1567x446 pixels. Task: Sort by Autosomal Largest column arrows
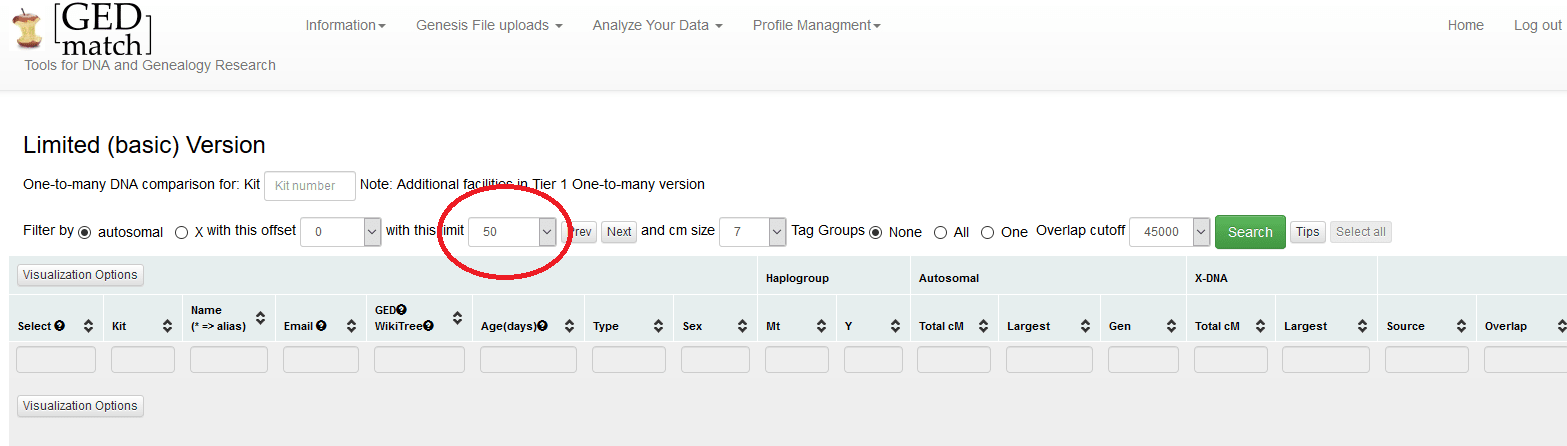tap(1084, 326)
